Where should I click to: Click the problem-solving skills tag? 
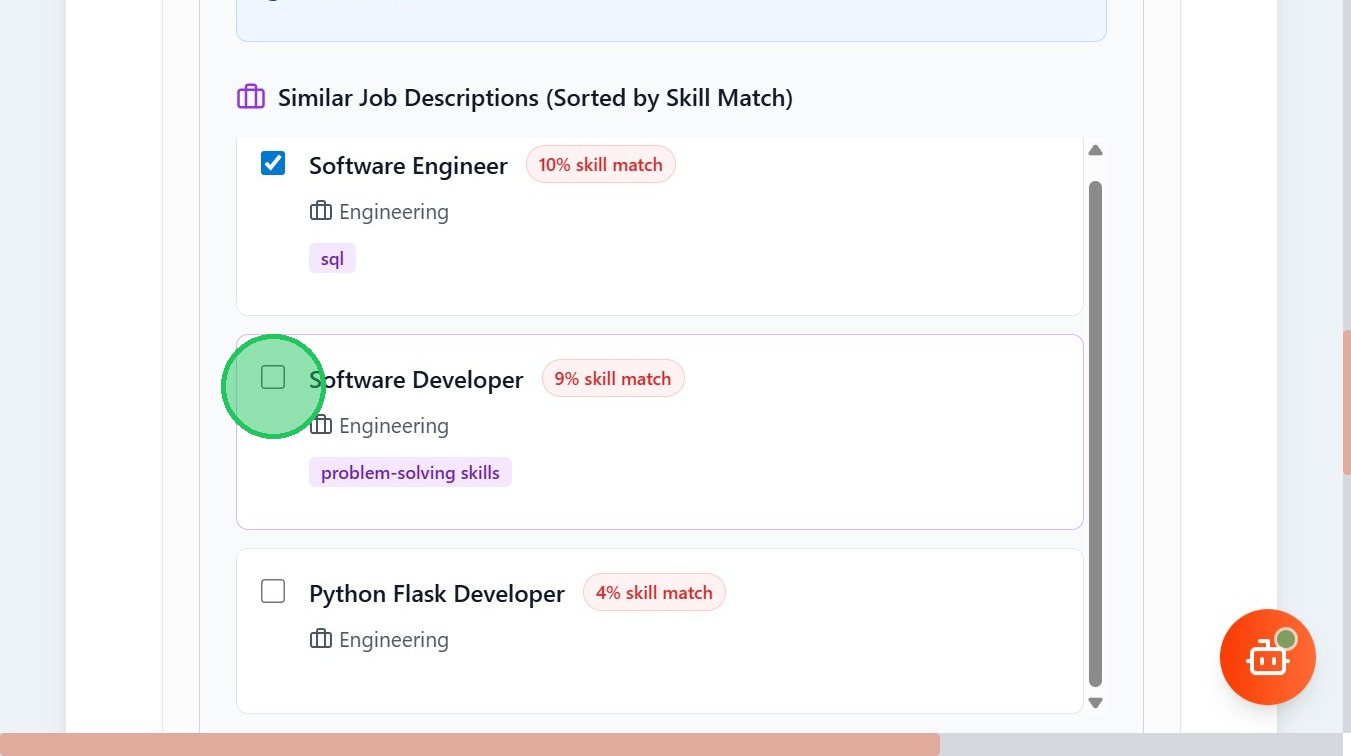pyautogui.click(x=410, y=472)
